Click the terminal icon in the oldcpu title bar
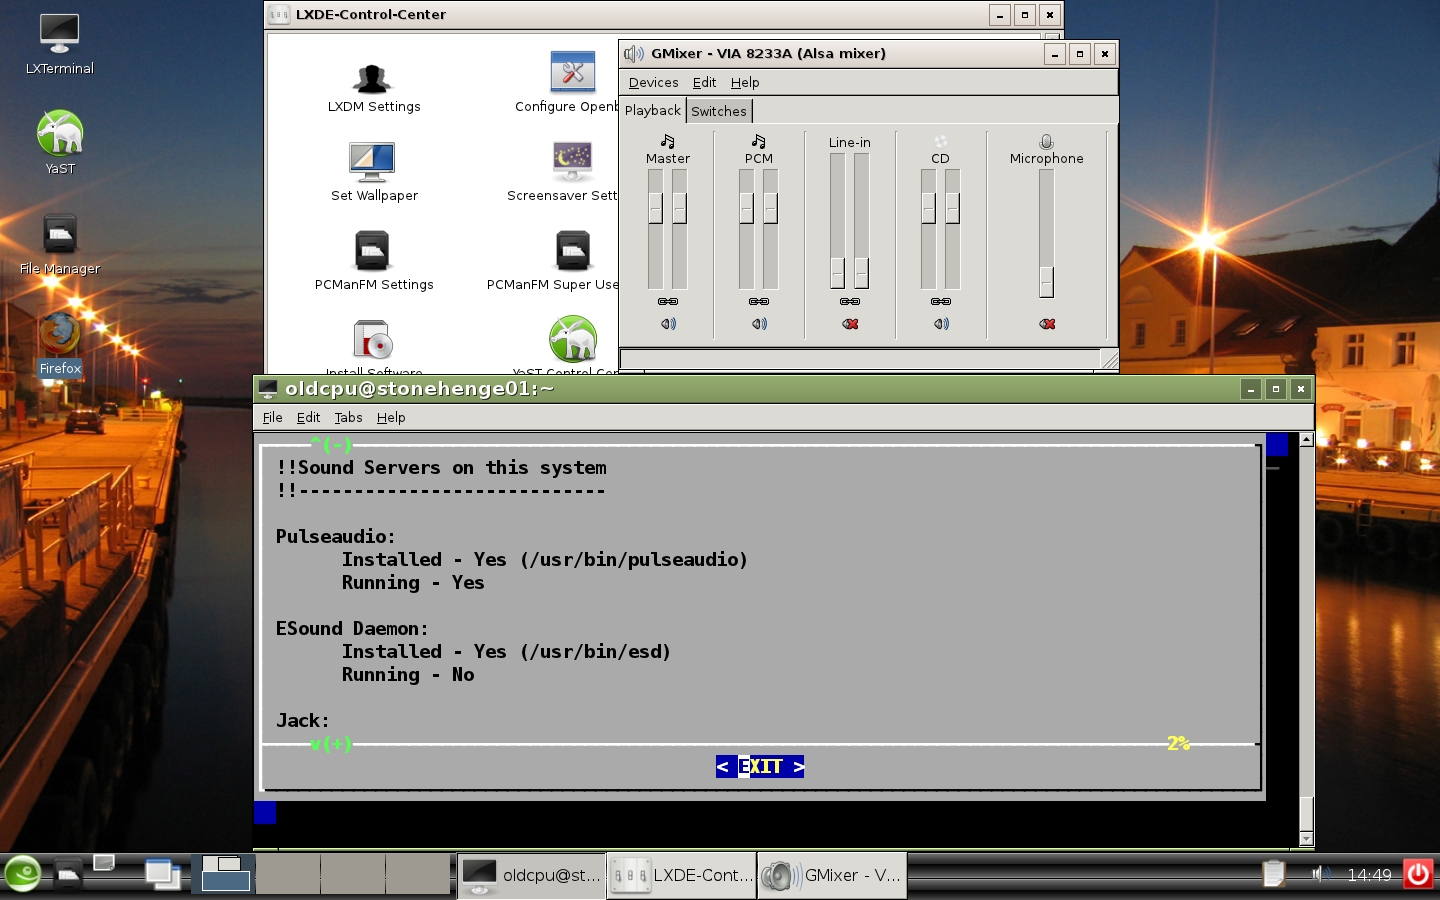 pos(267,388)
